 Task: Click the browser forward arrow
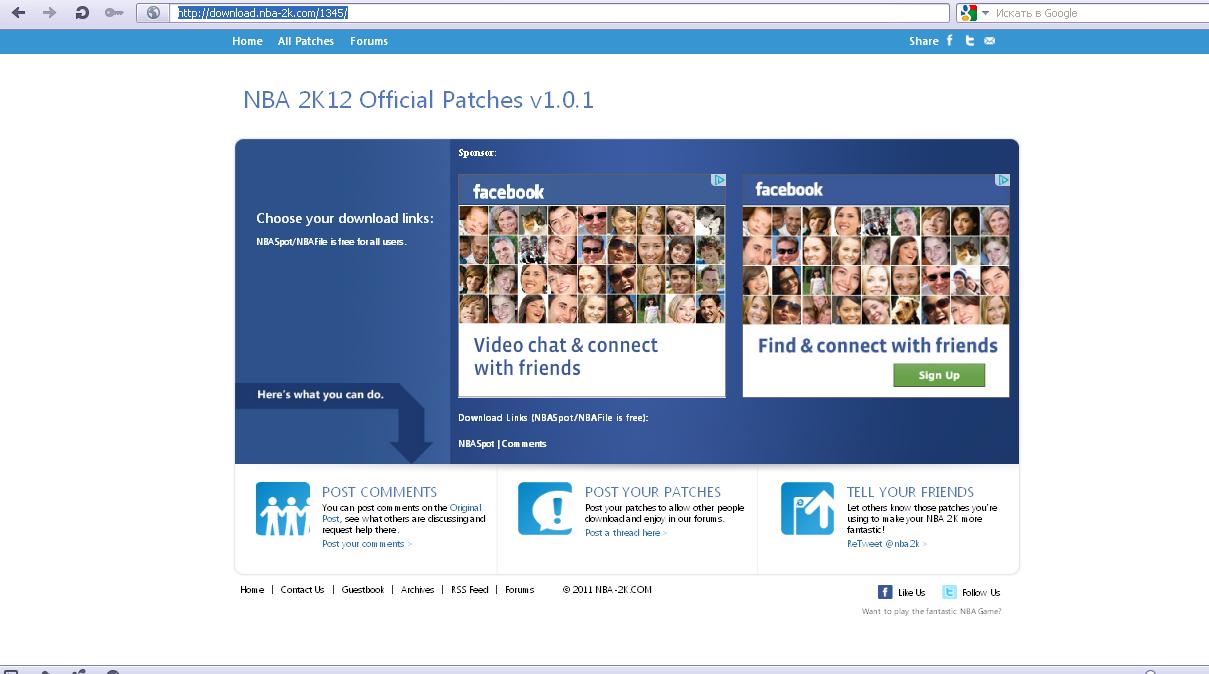tap(49, 13)
